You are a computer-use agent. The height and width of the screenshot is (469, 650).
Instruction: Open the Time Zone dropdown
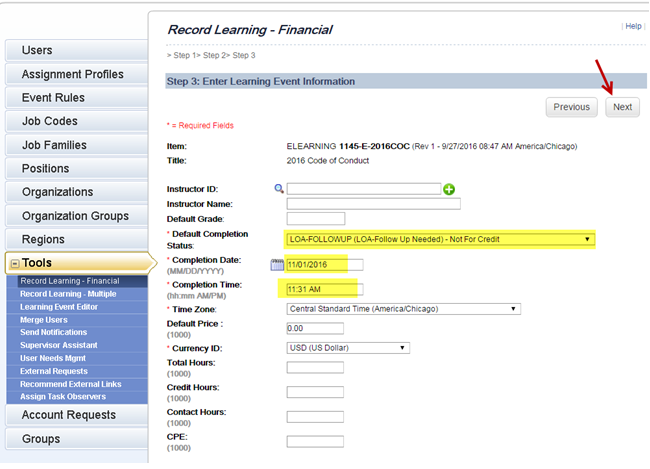pos(403,309)
